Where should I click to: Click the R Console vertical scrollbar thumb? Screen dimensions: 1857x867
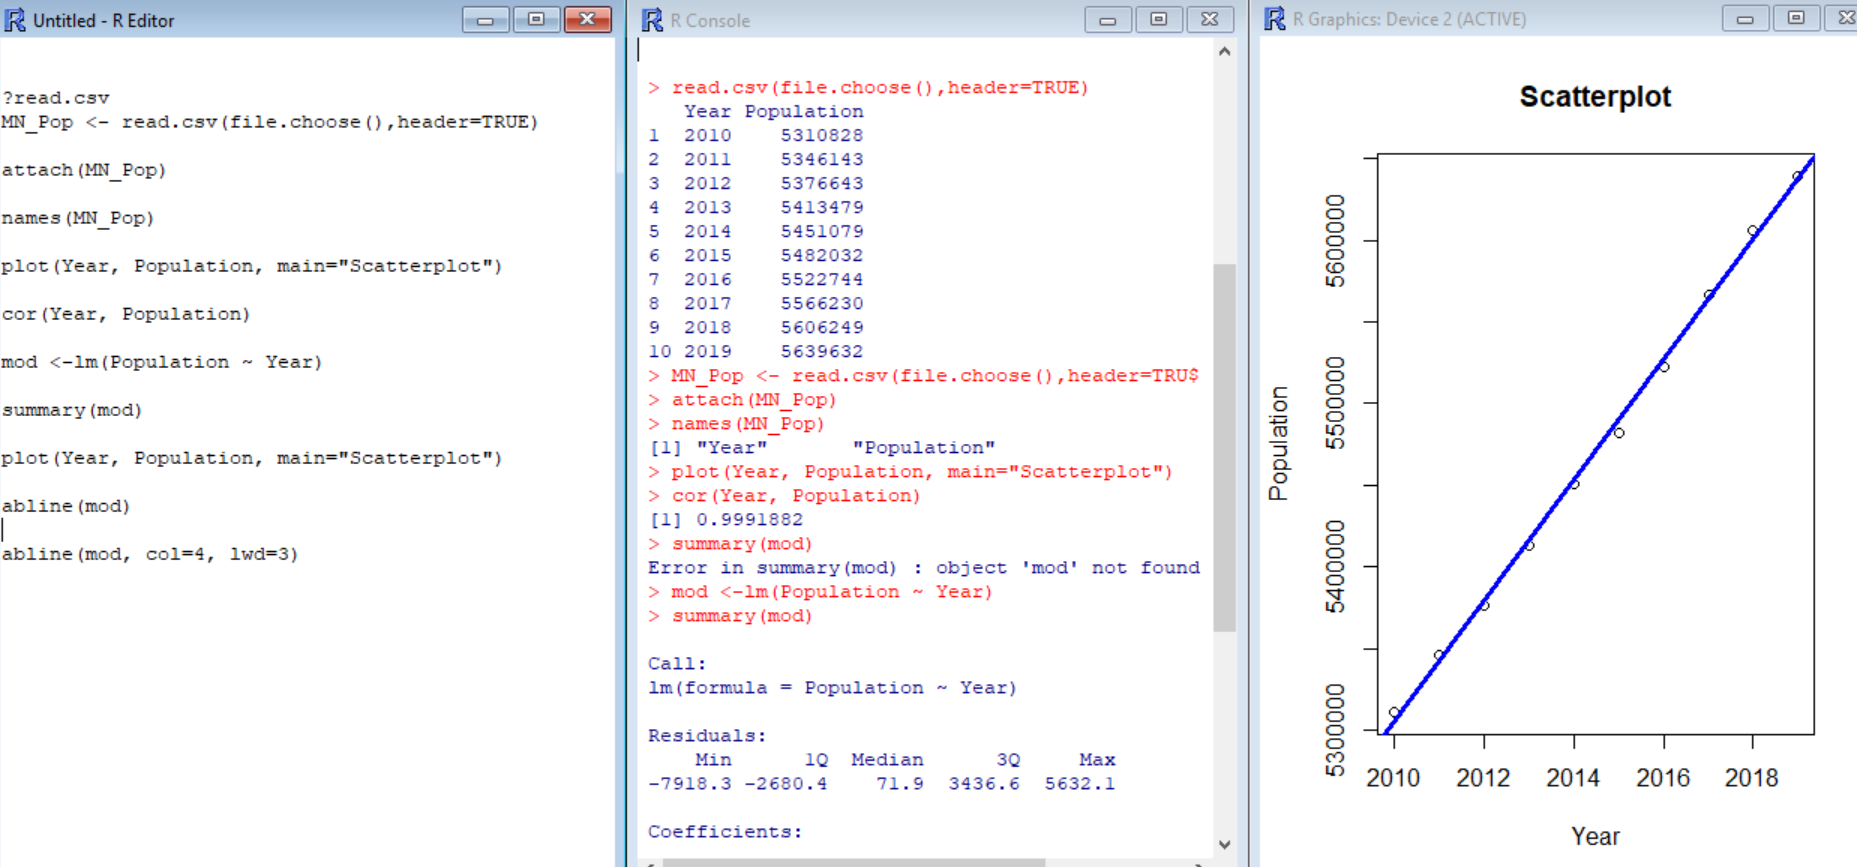pyautogui.click(x=1225, y=448)
